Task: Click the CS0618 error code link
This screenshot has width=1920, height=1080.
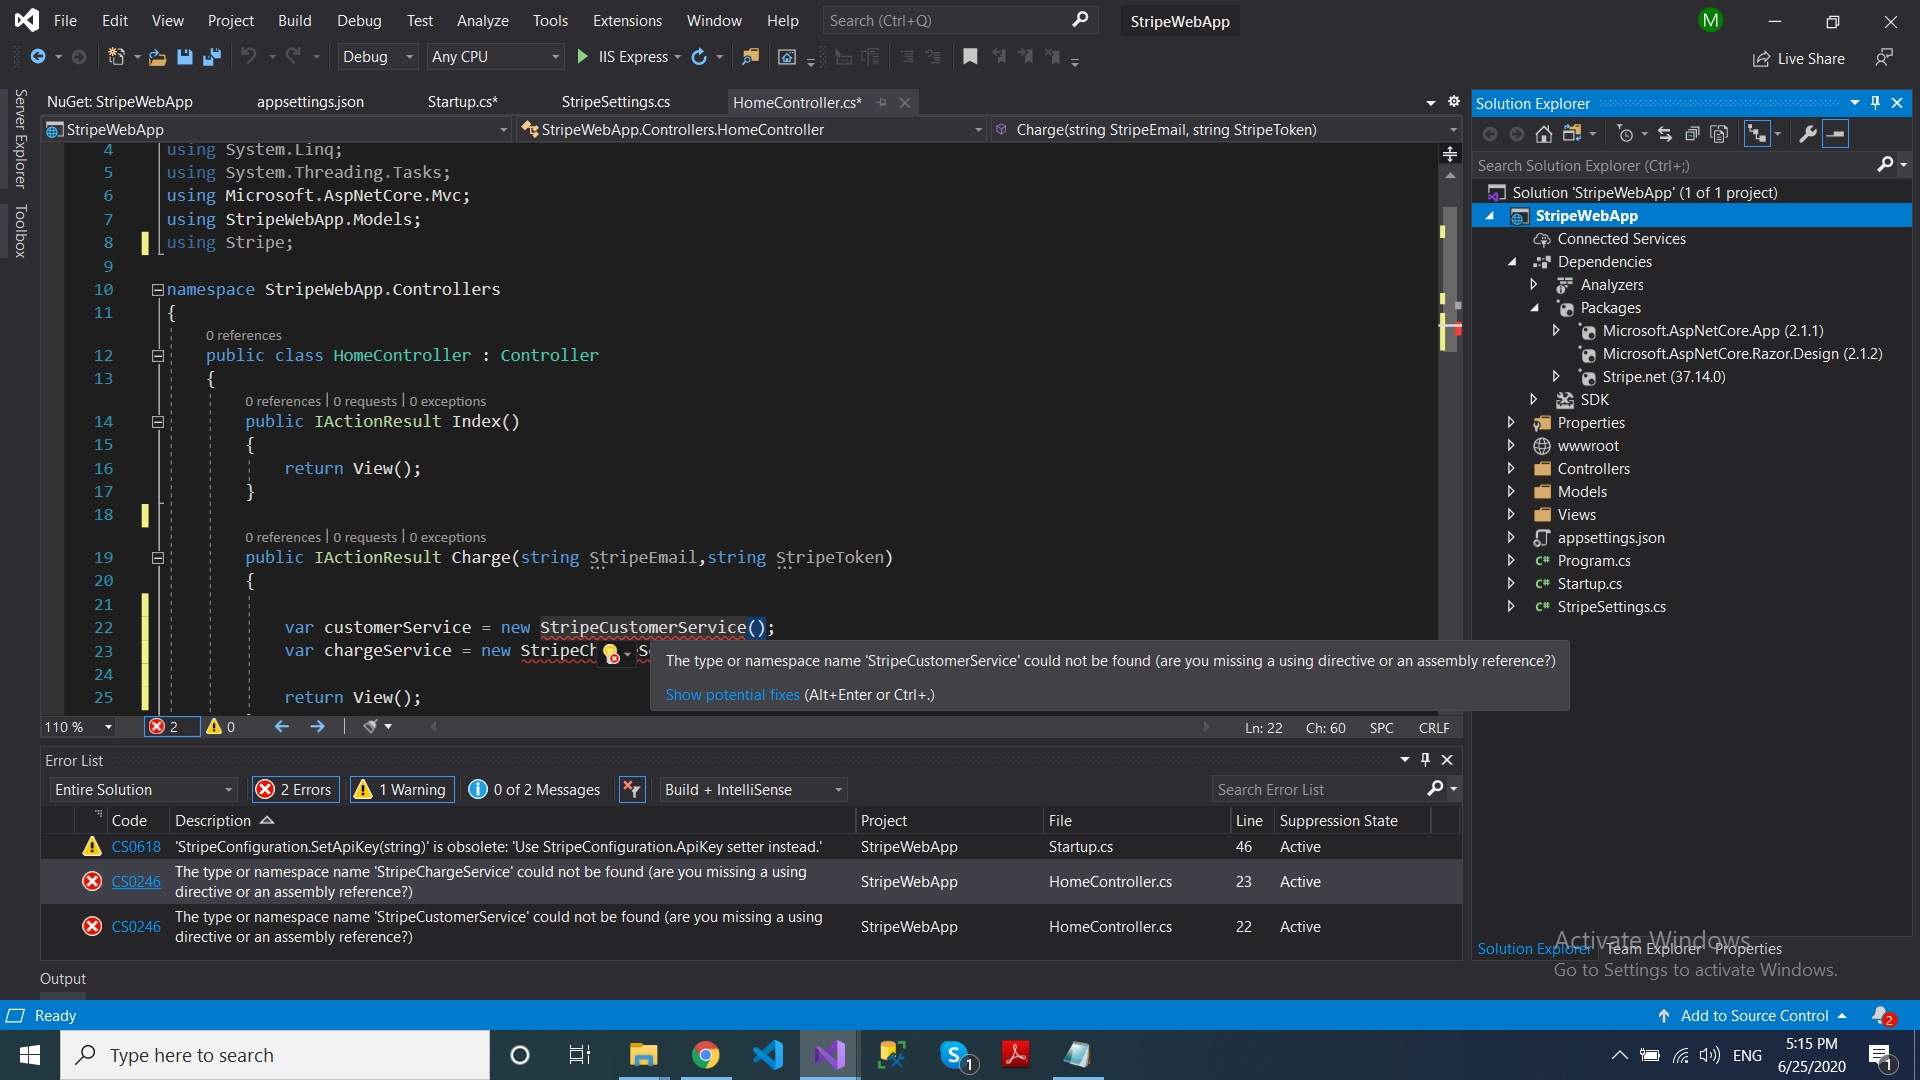Action: [136, 847]
